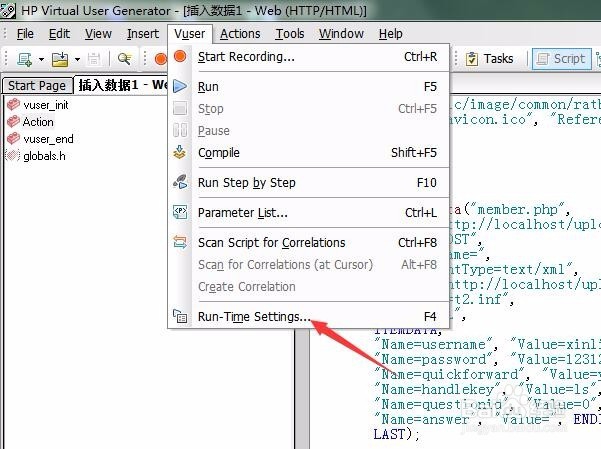Click the magnifier search toolbar icon
The width and height of the screenshot is (601, 449).
click(124, 59)
